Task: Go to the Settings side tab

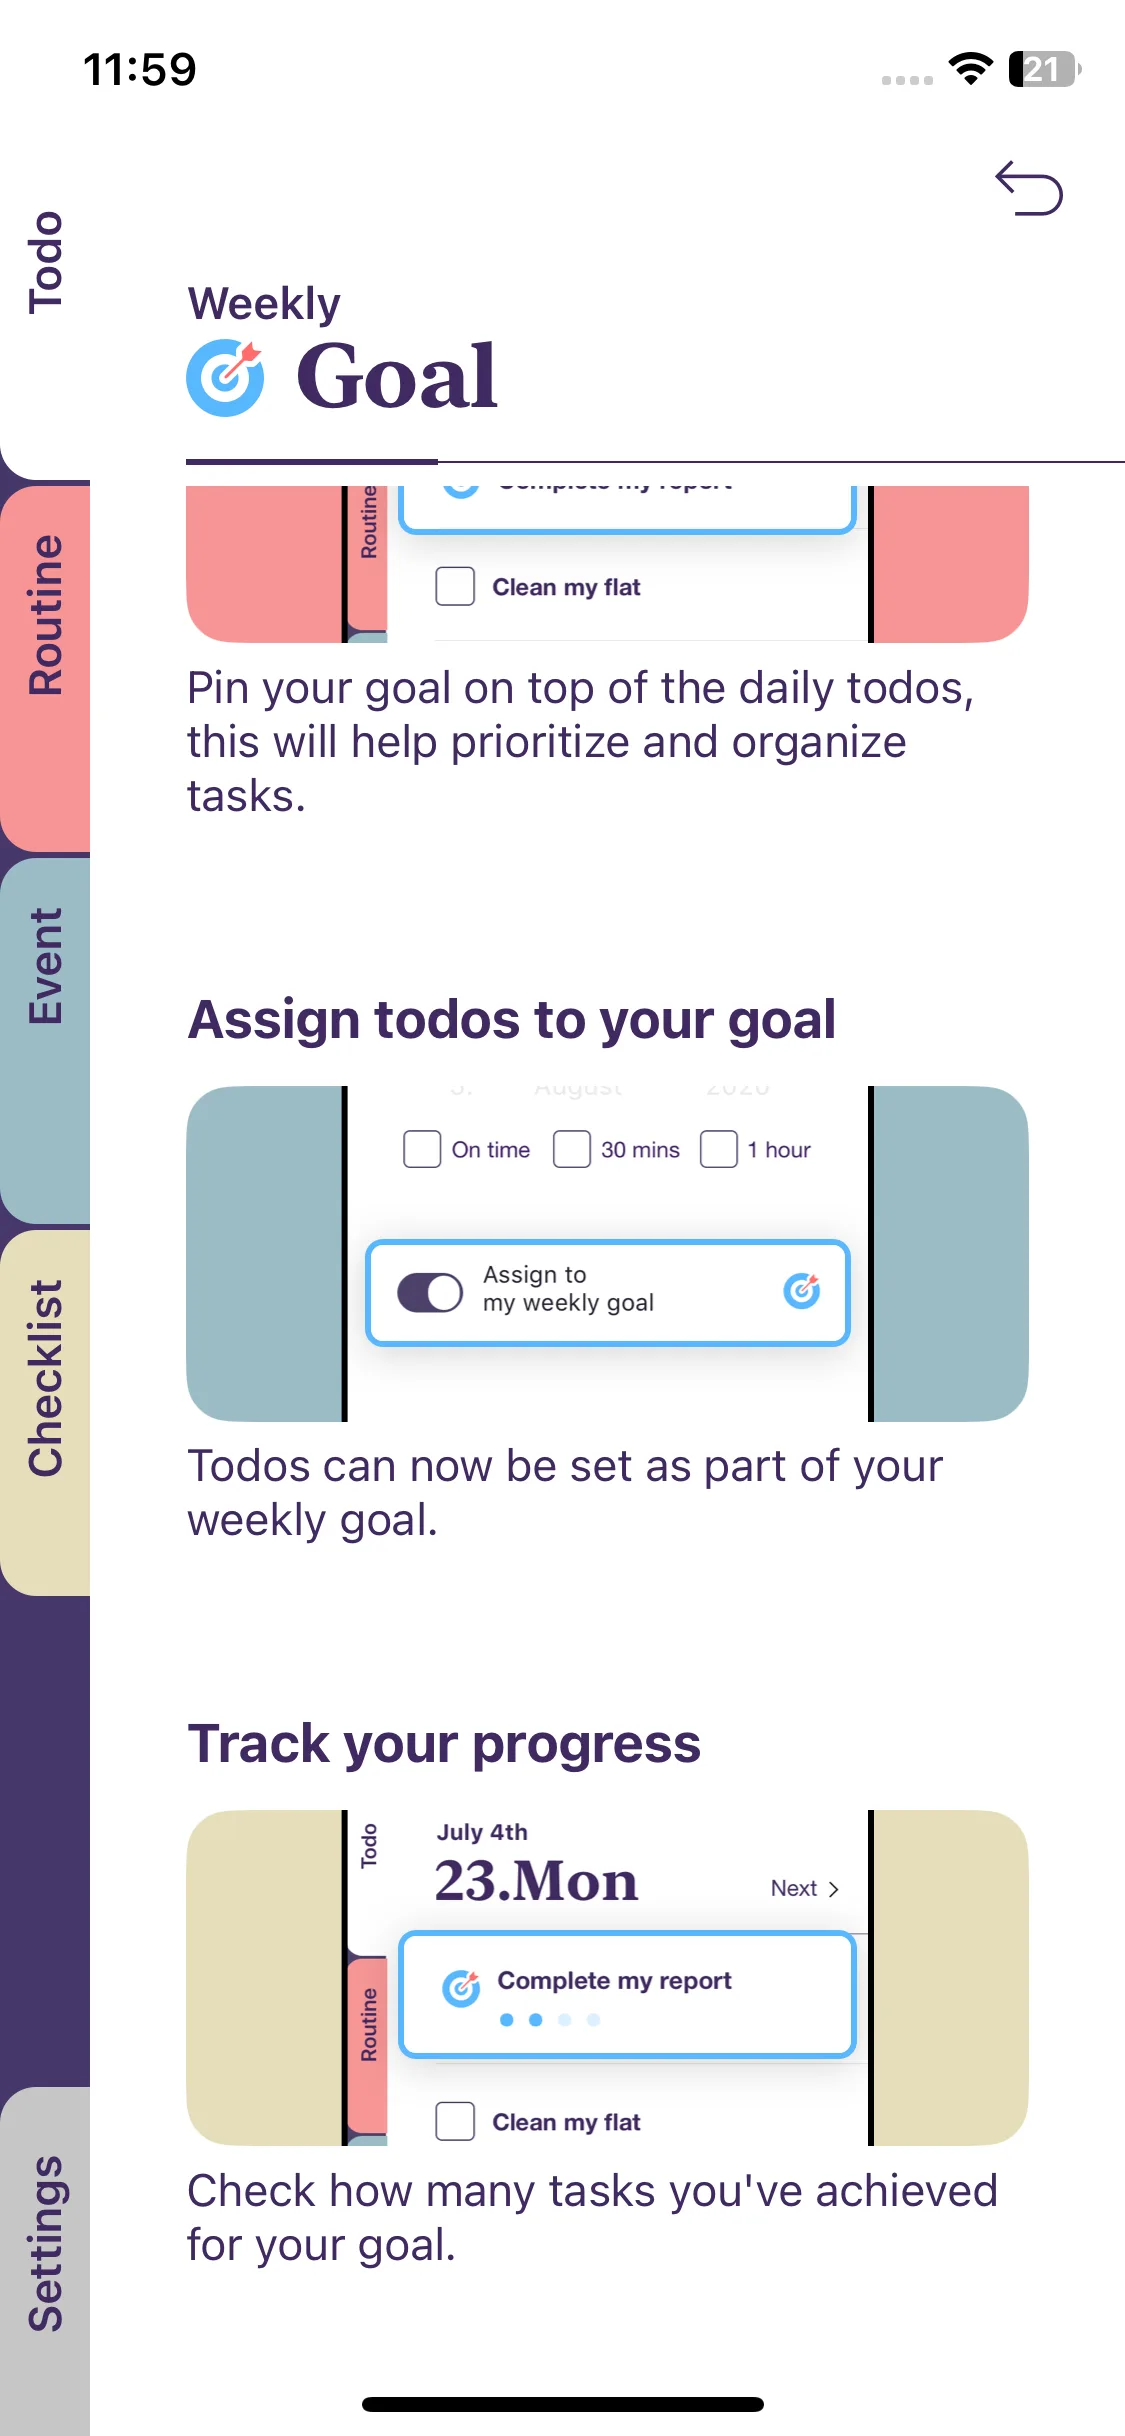Action: [45, 2244]
